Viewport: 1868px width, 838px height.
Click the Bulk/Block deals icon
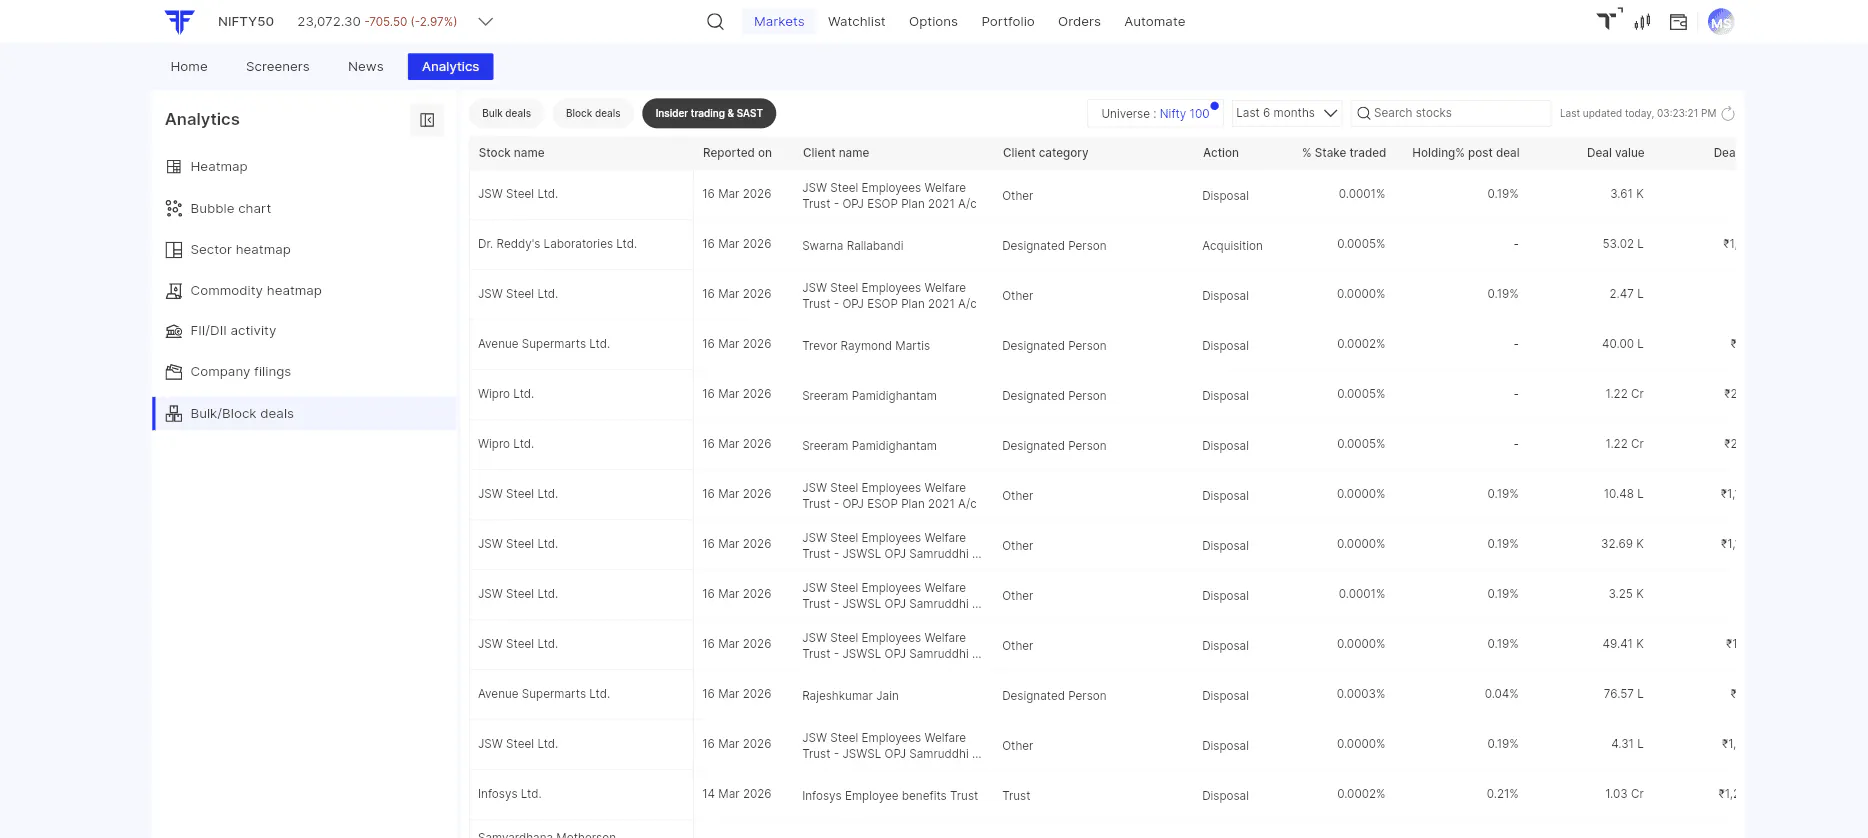(x=174, y=414)
